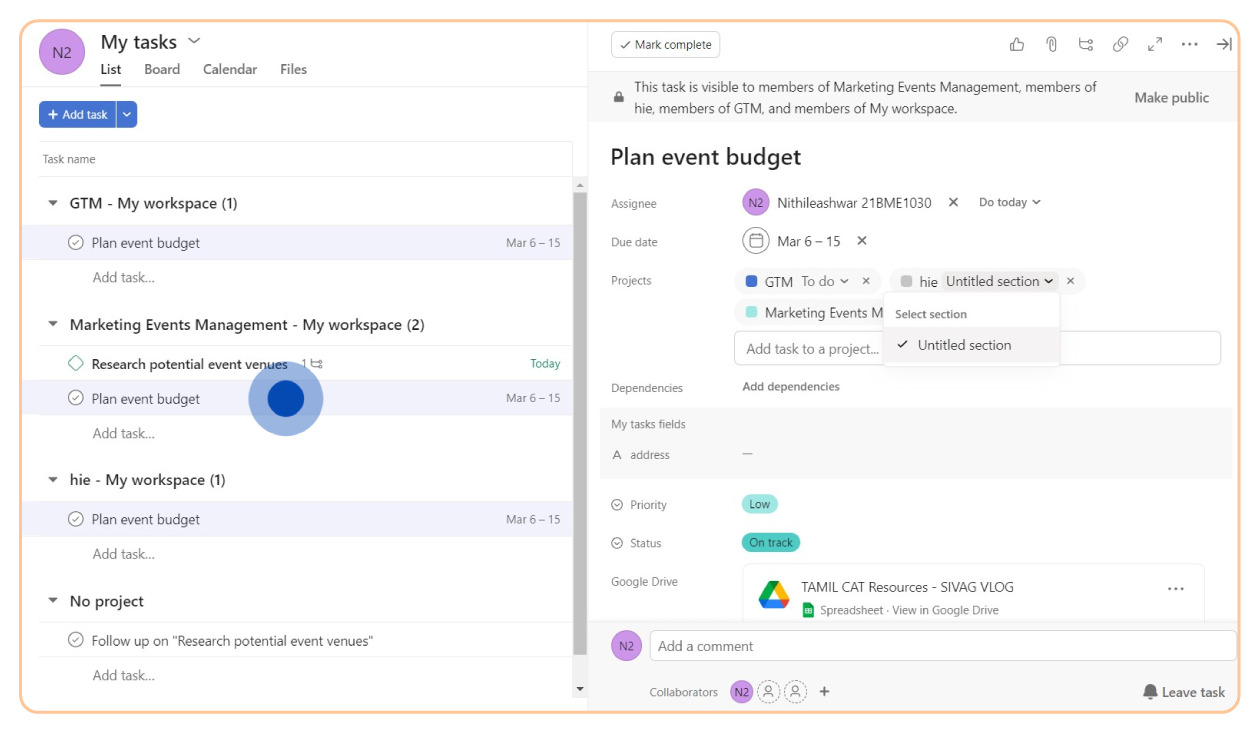Screen dimensions: 1260x733
Task: Click Add task to a project field
Action: point(977,348)
